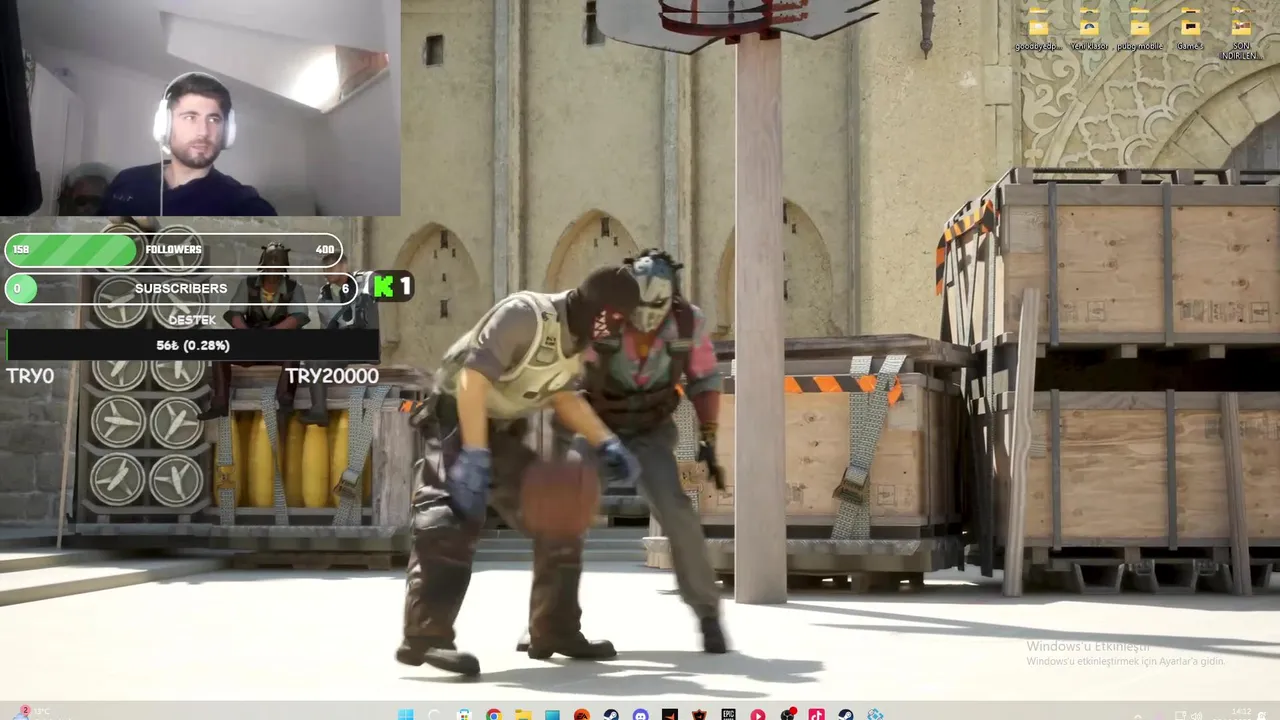Open the Windows Start menu
This screenshot has height=720, width=1280.
click(x=406, y=715)
